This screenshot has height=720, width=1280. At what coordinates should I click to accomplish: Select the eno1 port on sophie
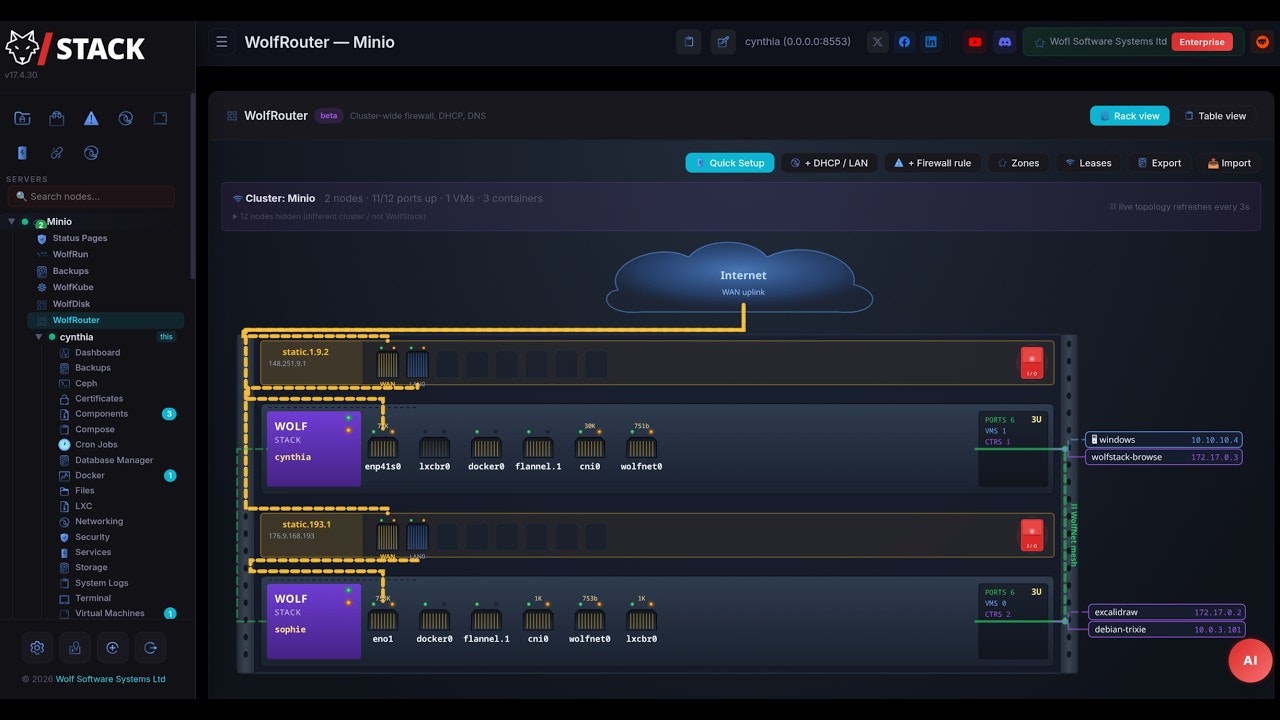click(x=383, y=620)
